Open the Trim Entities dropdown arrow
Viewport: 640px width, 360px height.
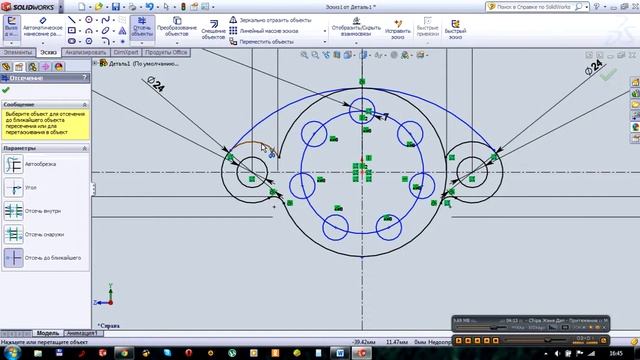[x=142, y=42]
